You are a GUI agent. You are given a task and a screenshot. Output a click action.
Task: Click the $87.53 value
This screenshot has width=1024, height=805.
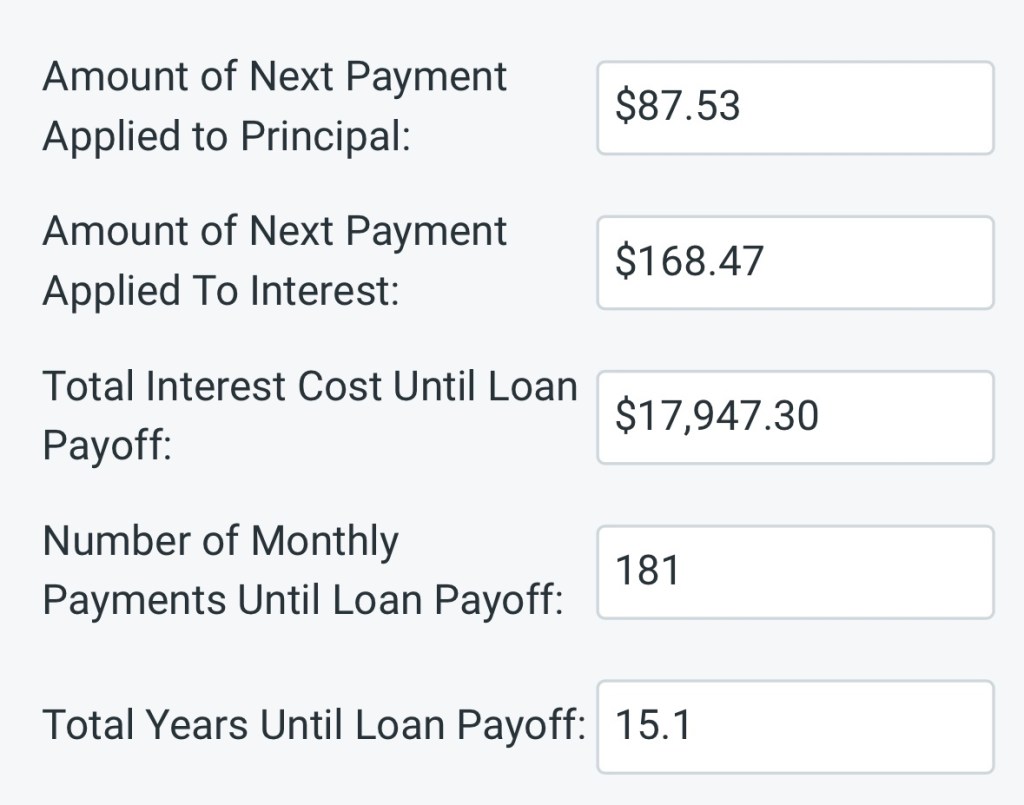677,107
